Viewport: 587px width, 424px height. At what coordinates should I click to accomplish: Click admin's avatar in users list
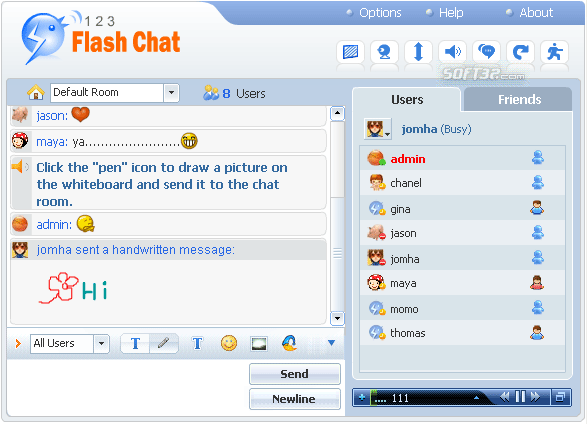(x=376, y=158)
